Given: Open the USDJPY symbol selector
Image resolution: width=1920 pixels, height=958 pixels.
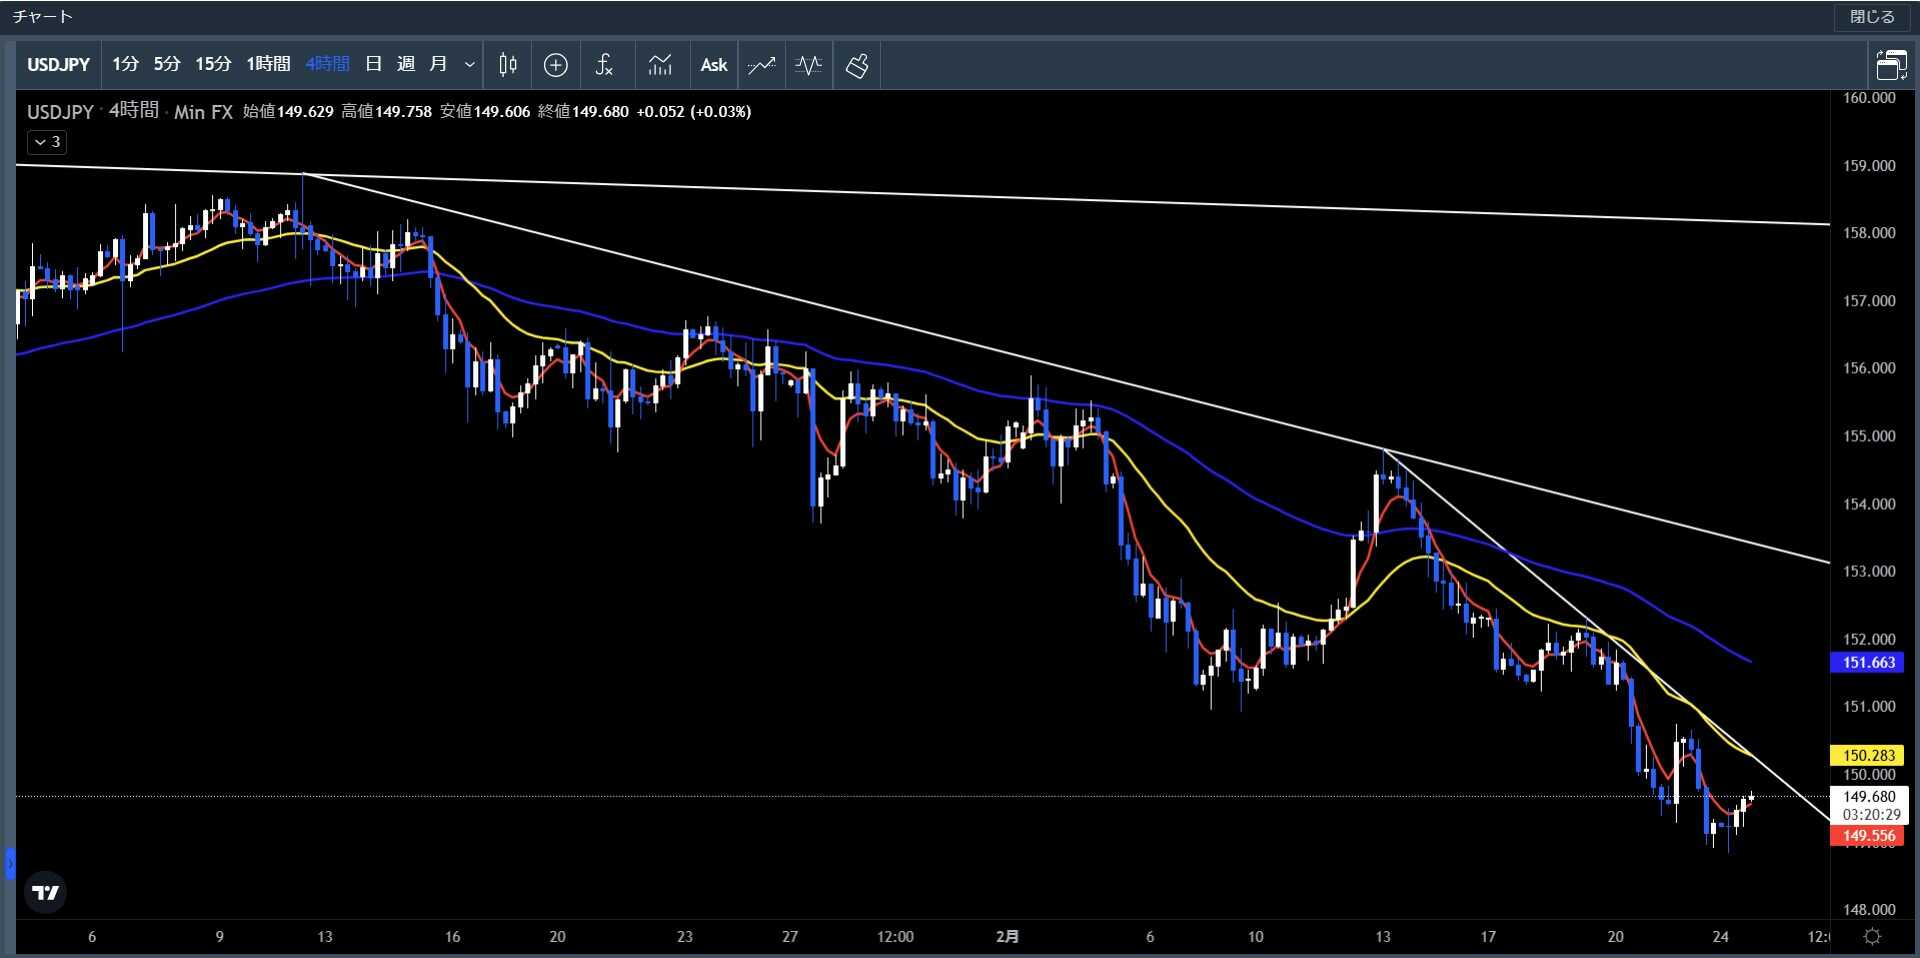Looking at the screenshot, I should (58, 65).
